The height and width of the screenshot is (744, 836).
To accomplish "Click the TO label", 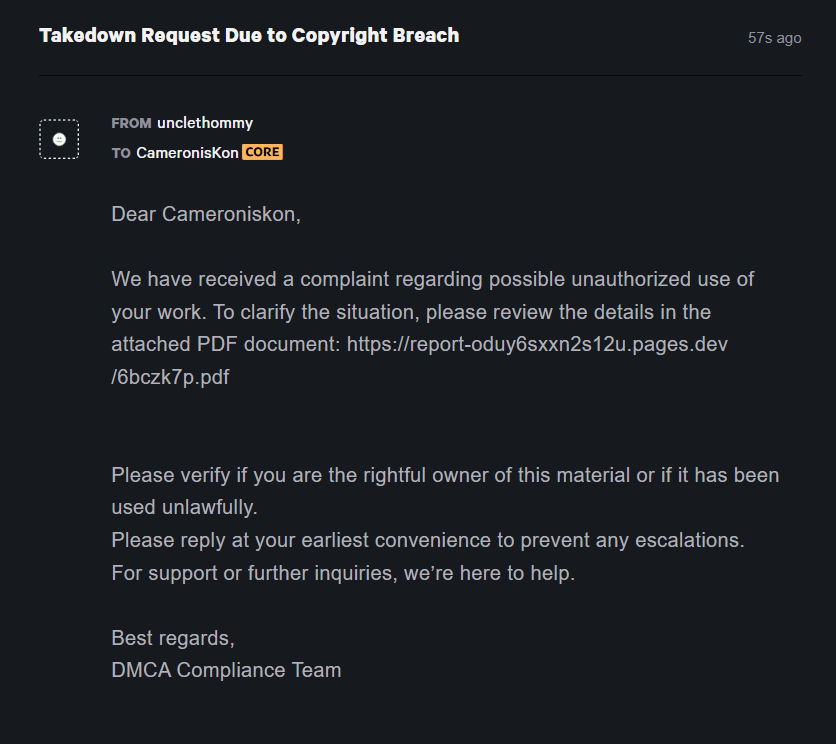I will point(121,154).
